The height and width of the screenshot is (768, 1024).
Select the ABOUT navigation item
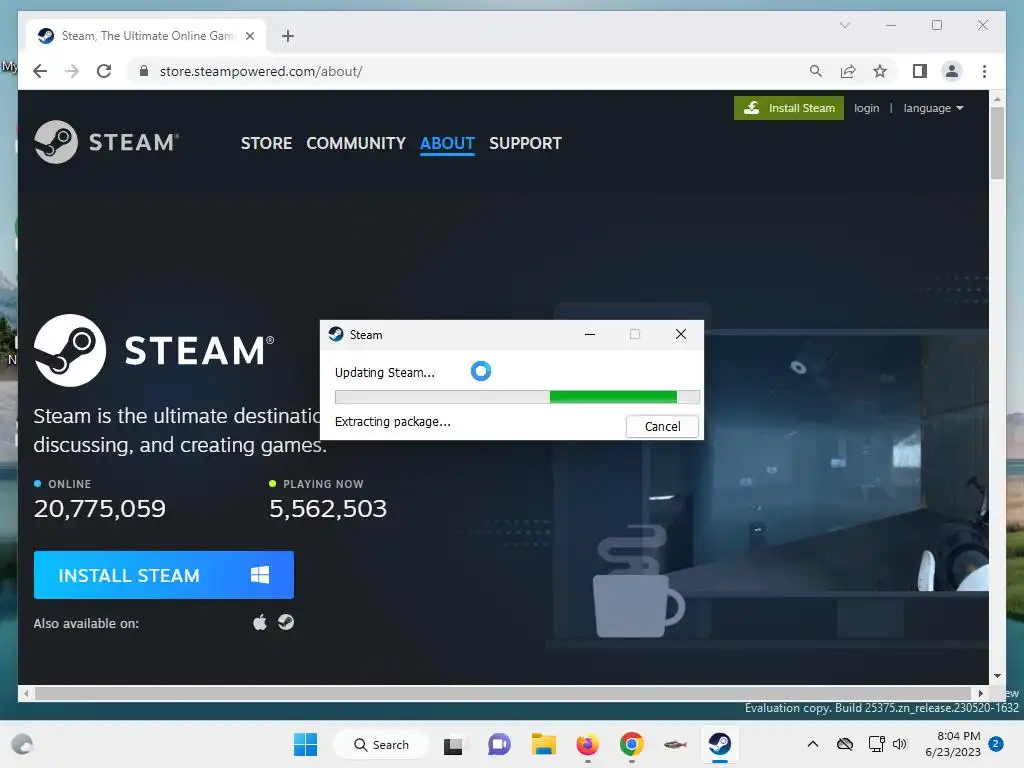pyautogui.click(x=447, y=143)
